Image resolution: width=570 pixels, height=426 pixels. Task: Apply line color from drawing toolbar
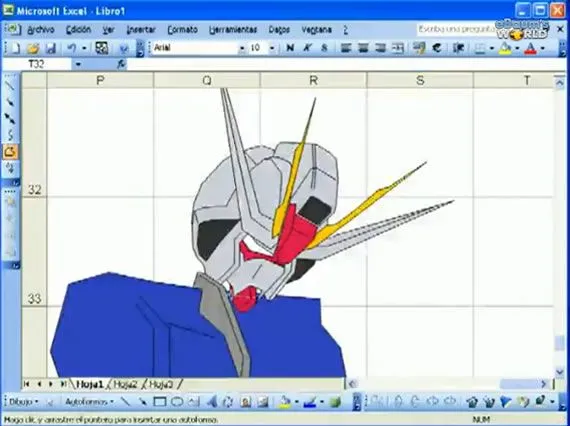(310, 402)
